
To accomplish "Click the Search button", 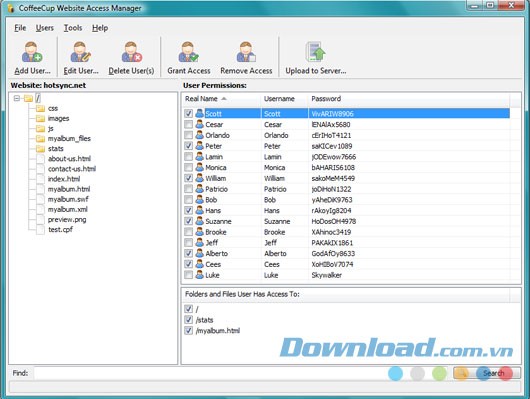I will [486, 373].
